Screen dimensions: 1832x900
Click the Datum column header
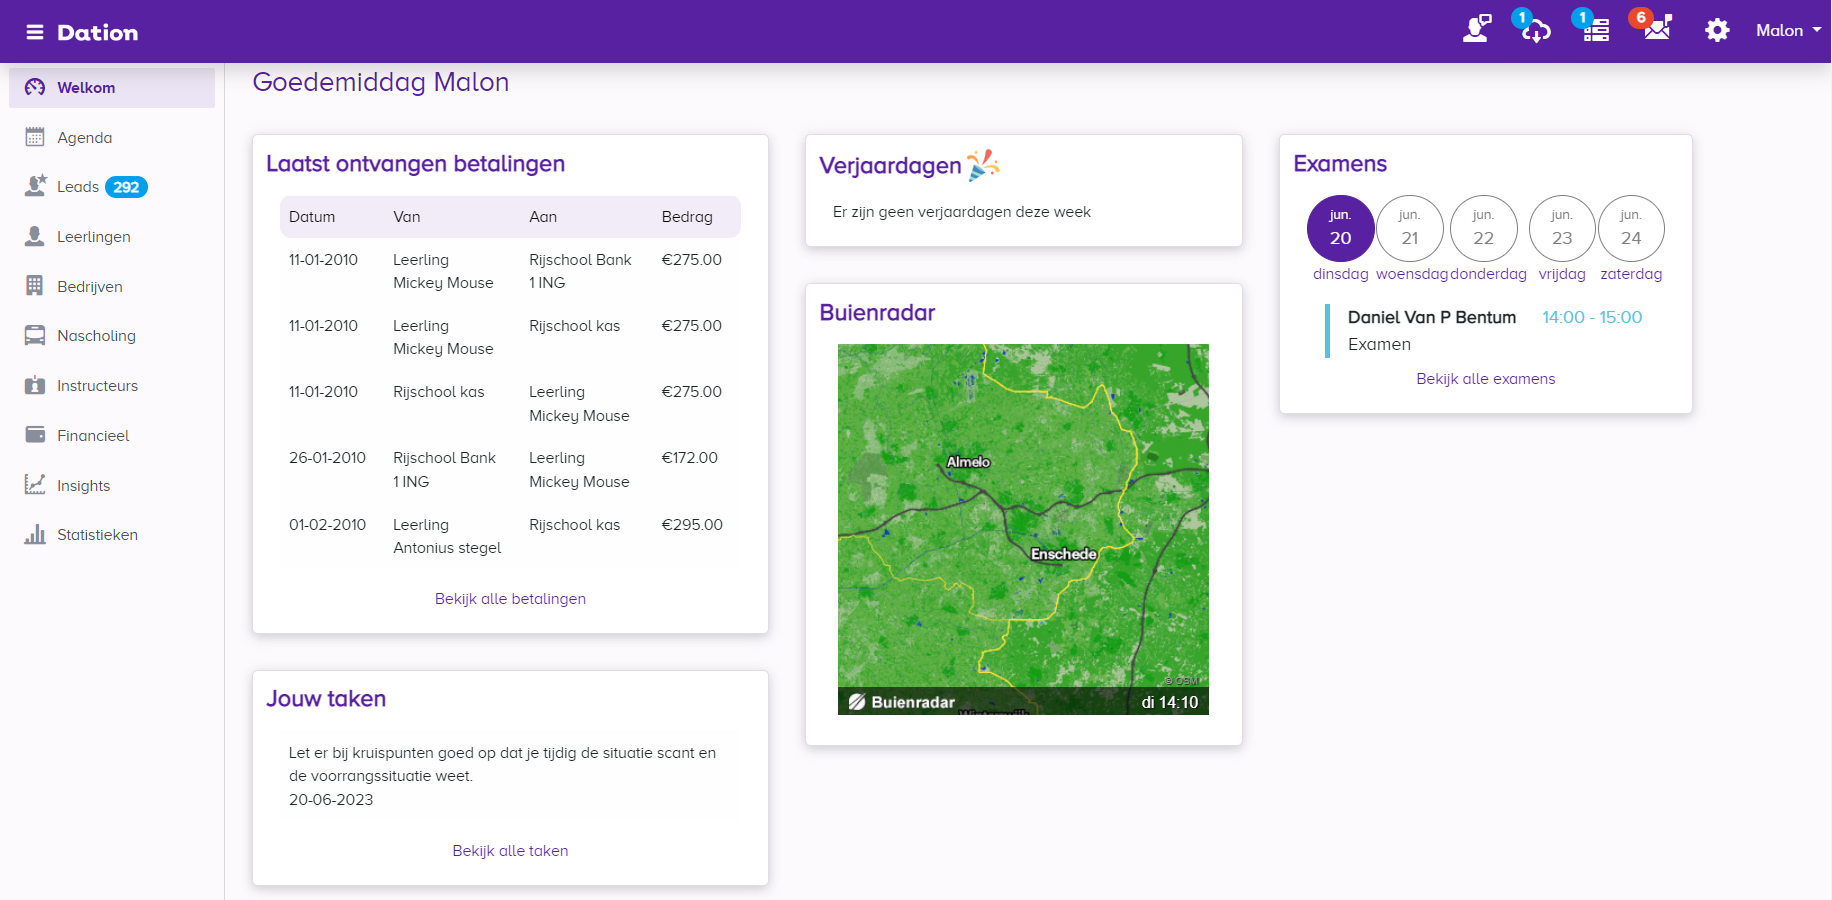pyautogui.click(x=312, y=217)
